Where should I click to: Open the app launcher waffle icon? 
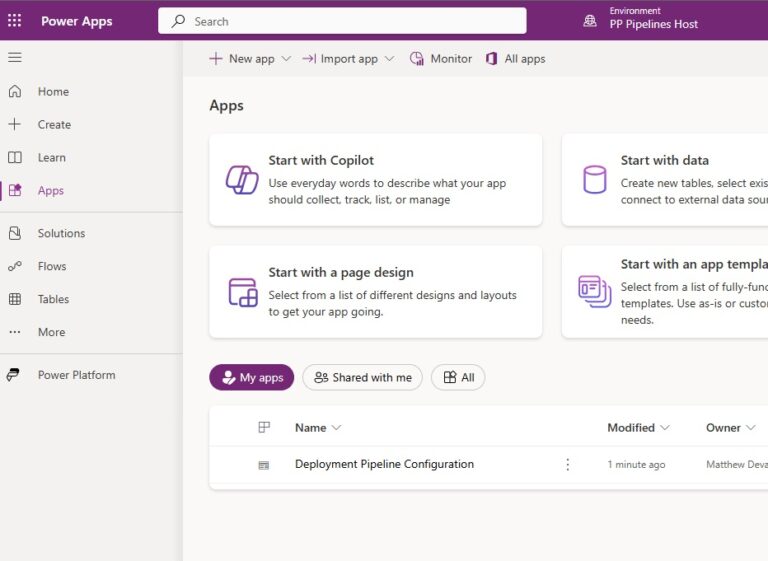14,21
